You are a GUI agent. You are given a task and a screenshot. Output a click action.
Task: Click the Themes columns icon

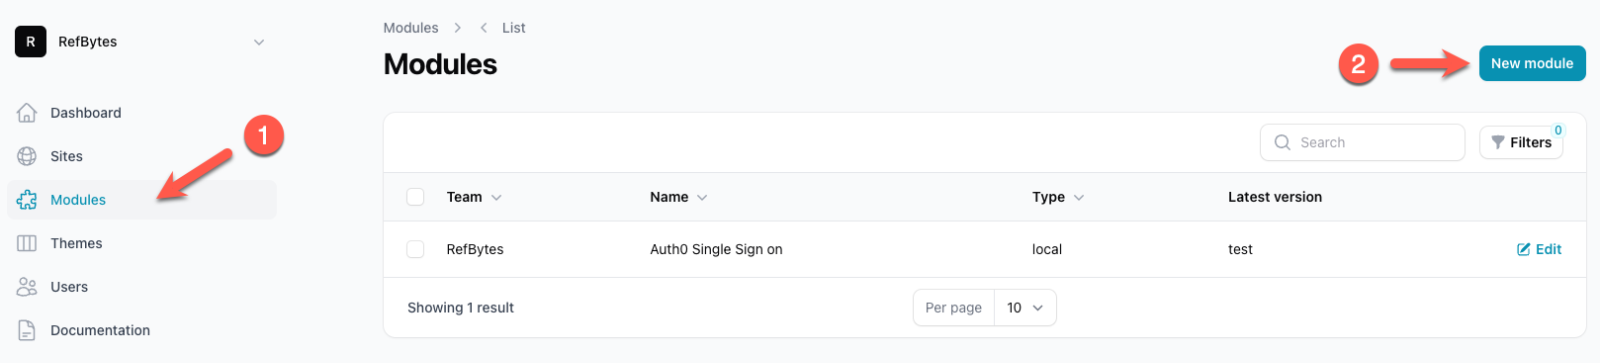[27, 243]
